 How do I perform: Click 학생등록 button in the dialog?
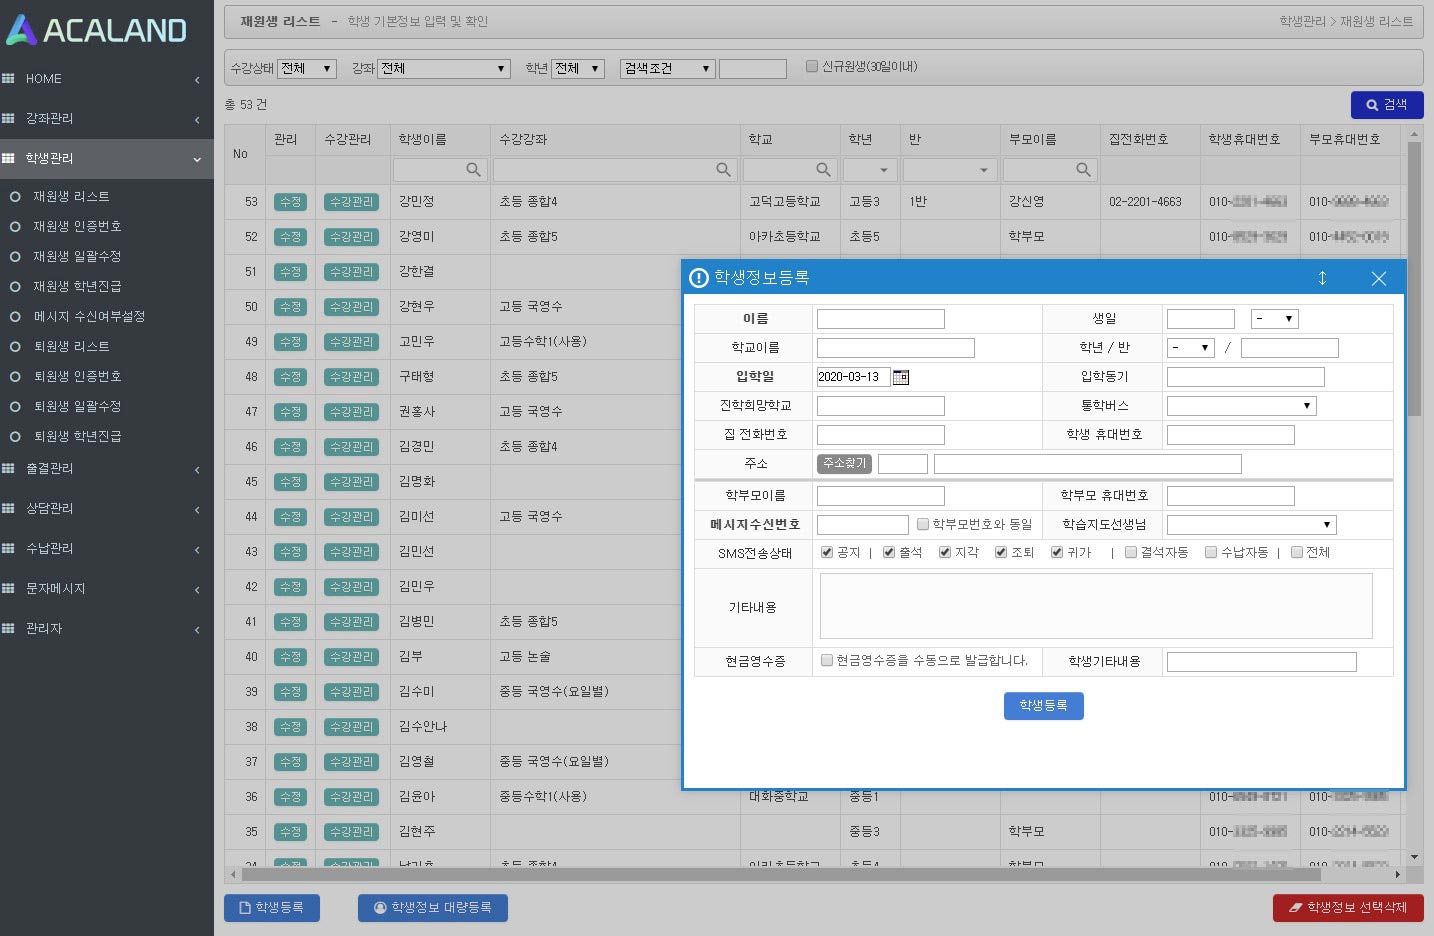coord(1043,706)
